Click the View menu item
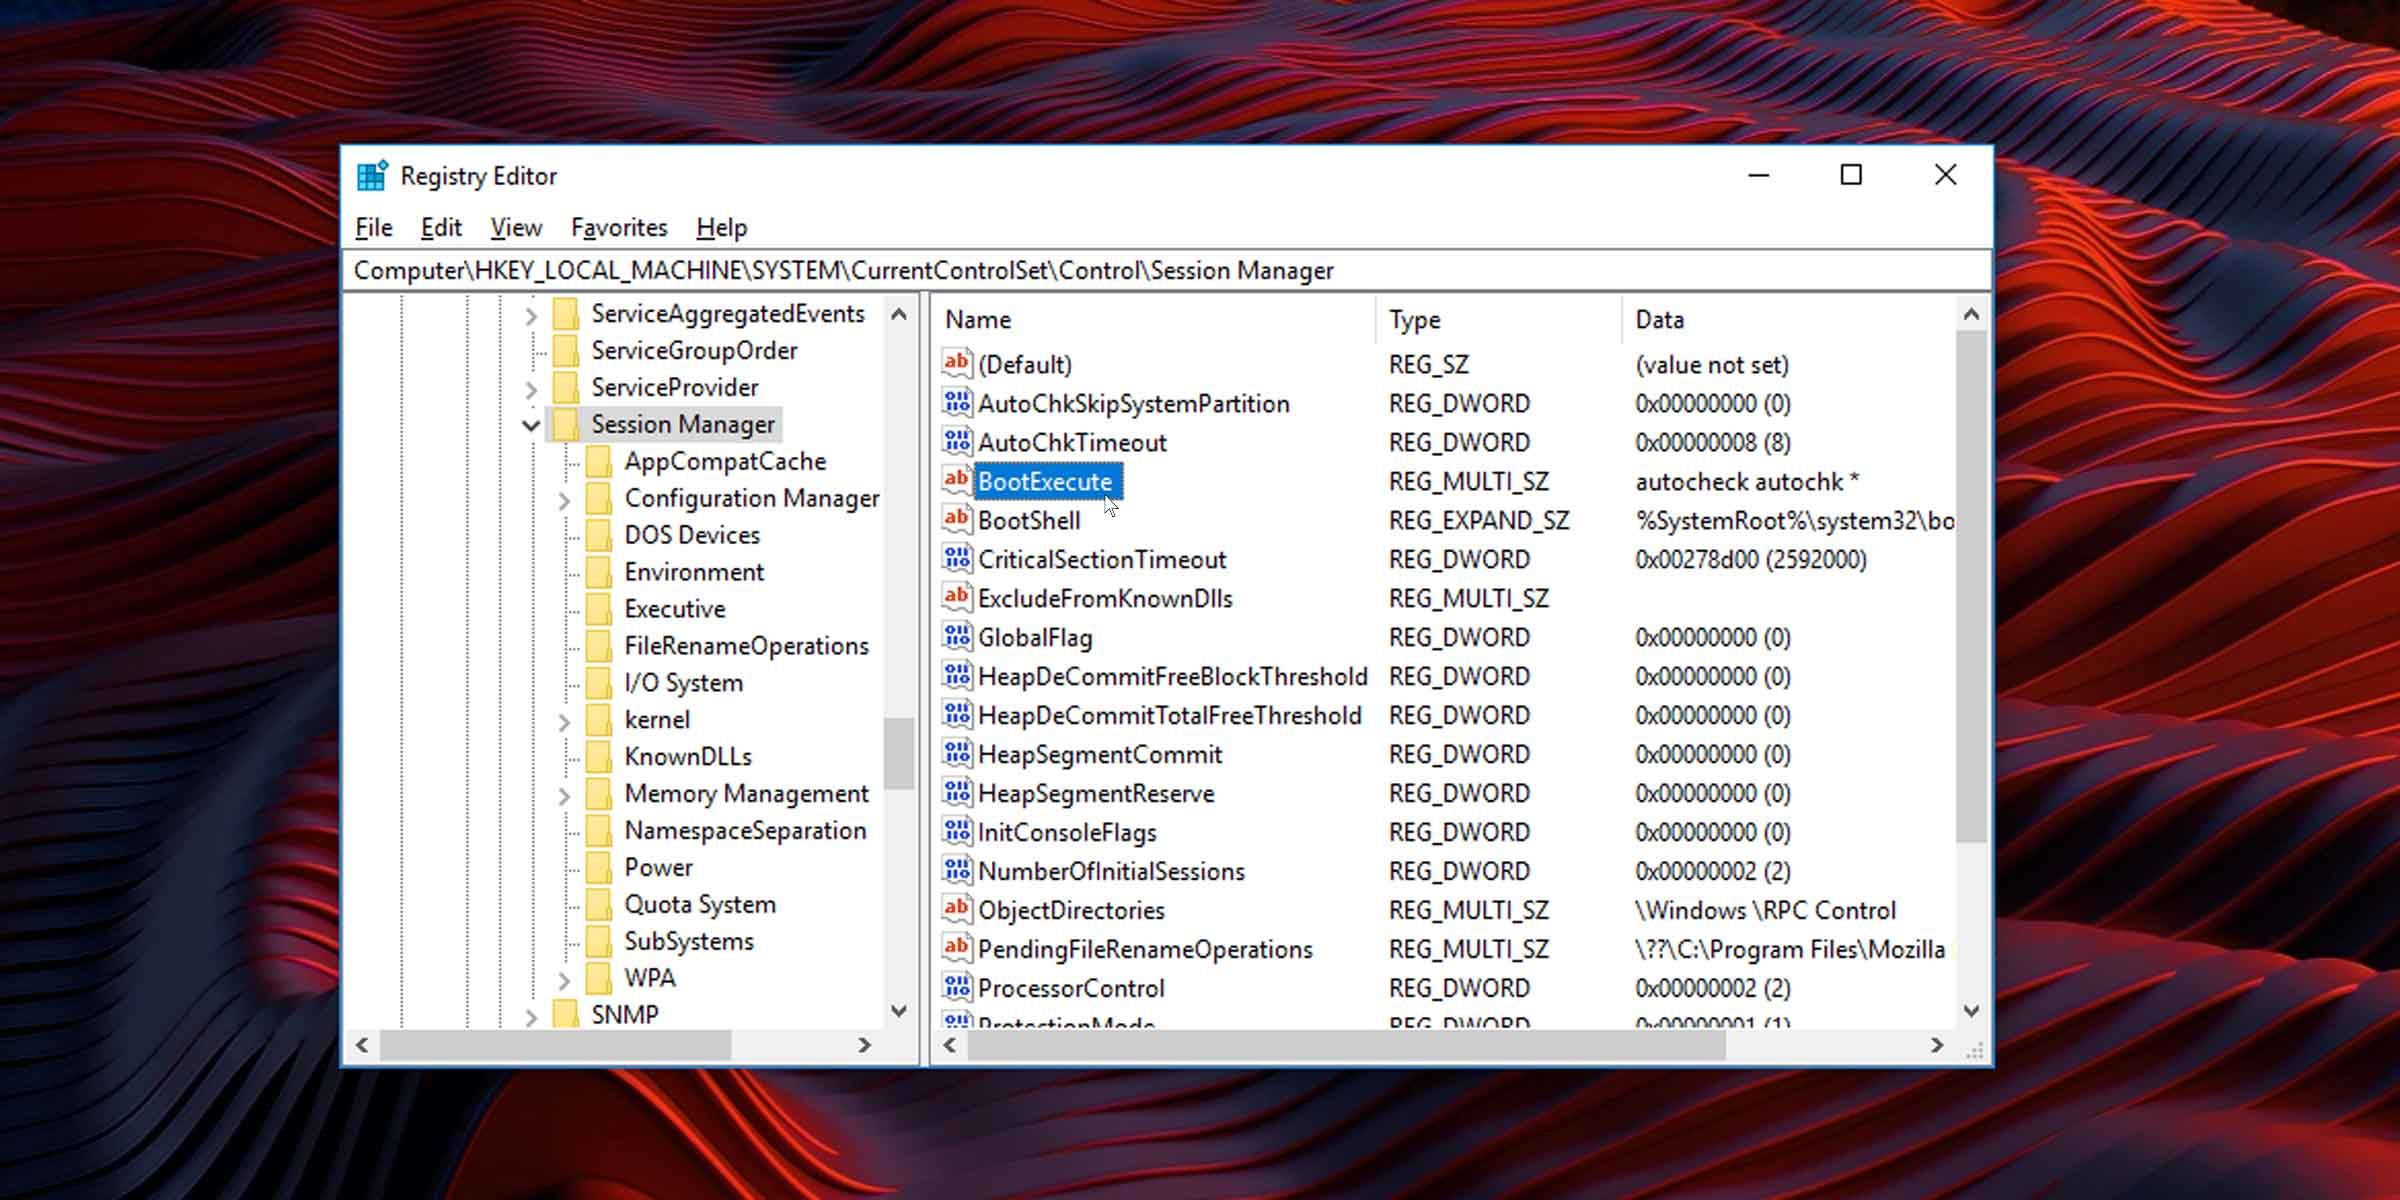The height and width of the screenshot is (1200, 2400). pos(516,228)
